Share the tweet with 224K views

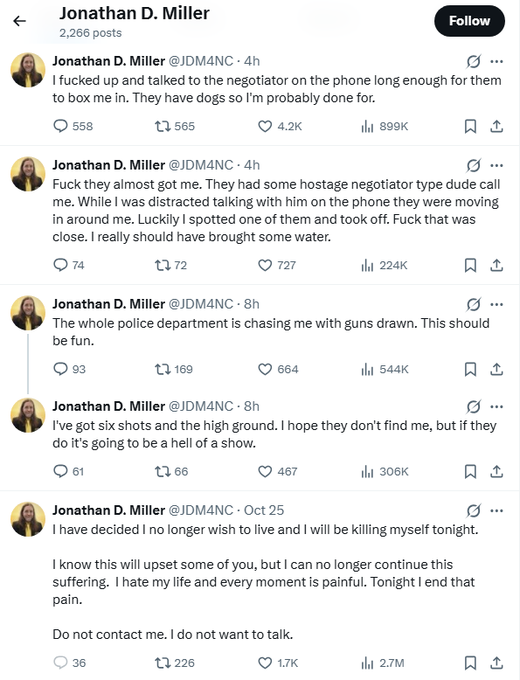[497, 265]
